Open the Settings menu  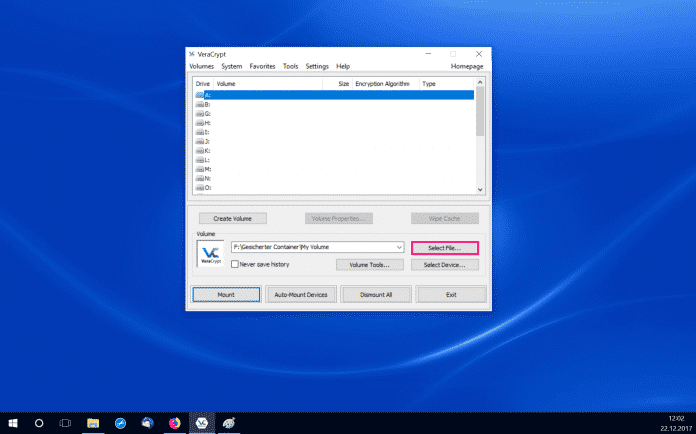(317, 66)
